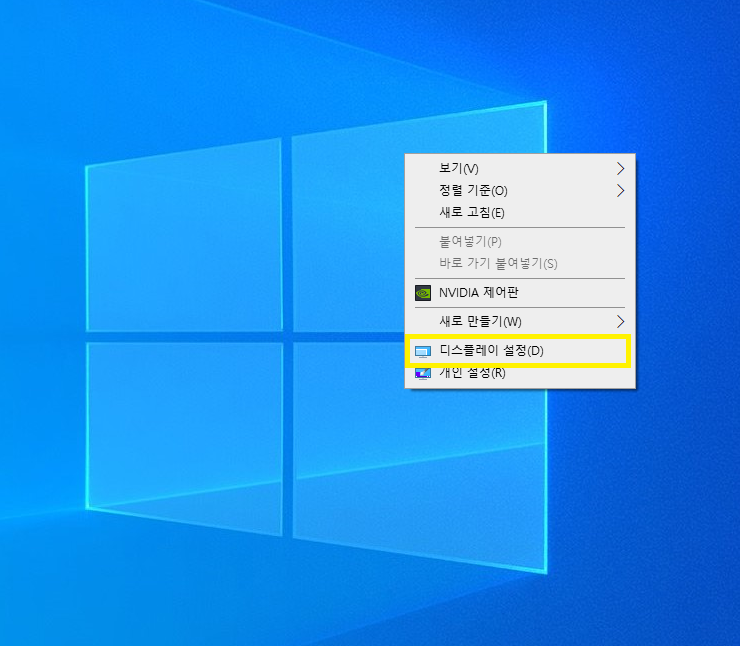Open the 새로 만들기(W) menu entry
Viewport: 740px width, 646px height.
coord(520,322)
